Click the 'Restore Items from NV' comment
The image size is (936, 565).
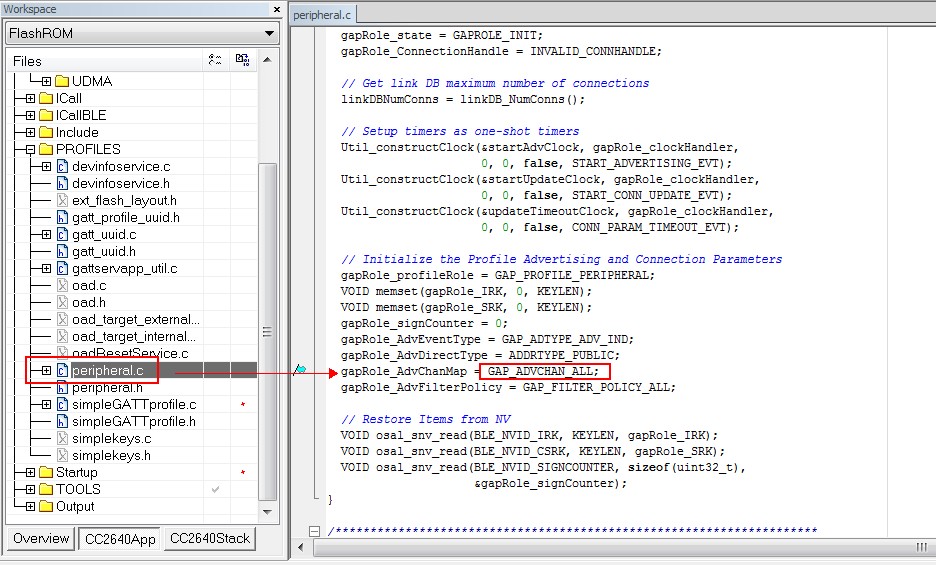pyautogui.click(x=426, y=419)
